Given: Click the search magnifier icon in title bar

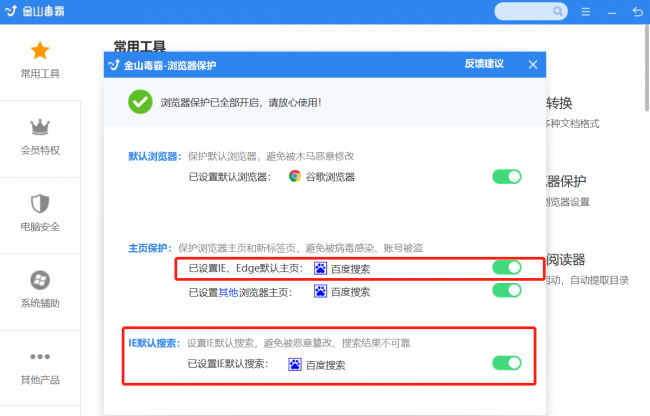Looking at the screenshot, I should point(558,11).
